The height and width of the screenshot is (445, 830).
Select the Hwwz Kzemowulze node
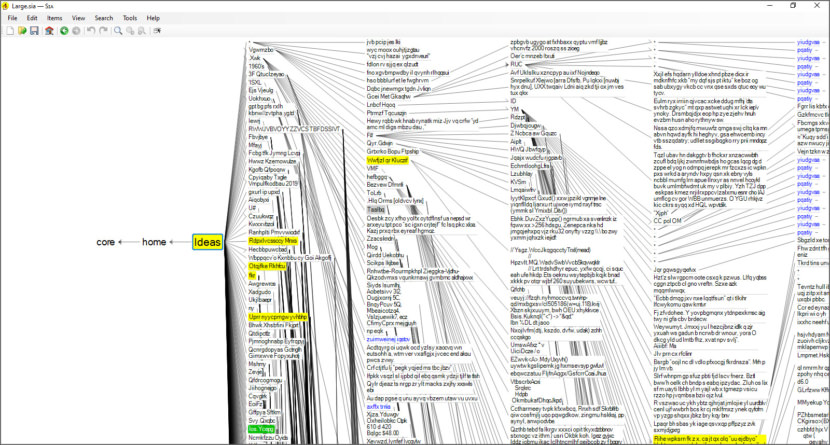[273, 161]
